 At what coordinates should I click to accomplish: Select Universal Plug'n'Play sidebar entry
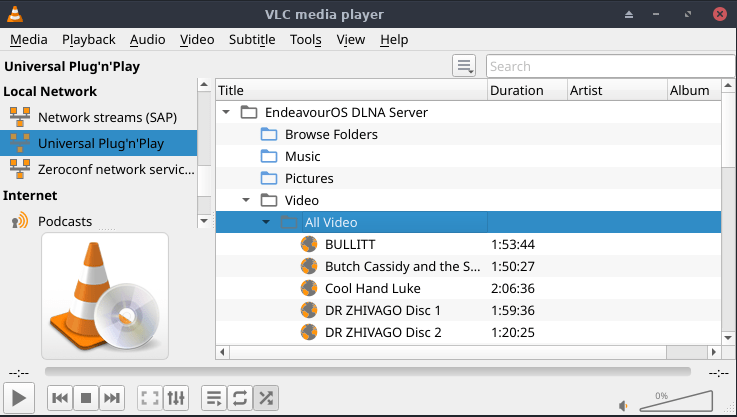point(99,143)
